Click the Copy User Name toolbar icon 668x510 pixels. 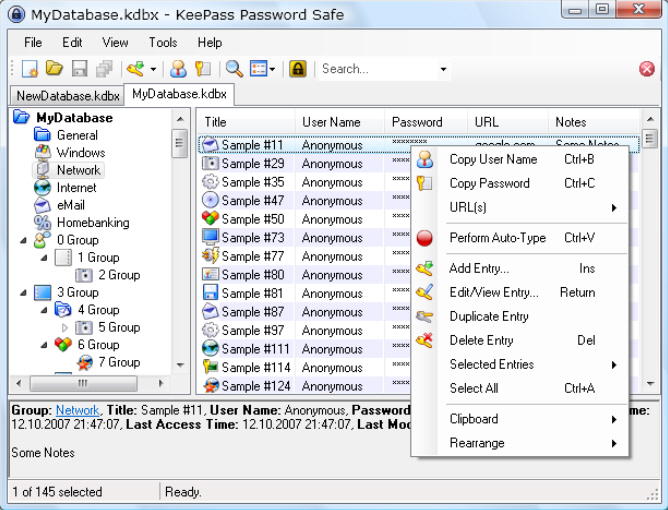pos(178,69)
